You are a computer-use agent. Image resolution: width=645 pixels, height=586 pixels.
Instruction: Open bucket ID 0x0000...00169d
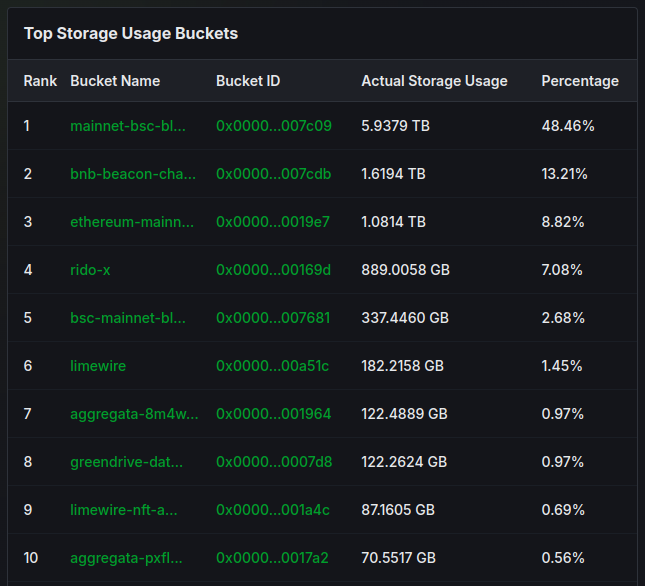point(274,270)
